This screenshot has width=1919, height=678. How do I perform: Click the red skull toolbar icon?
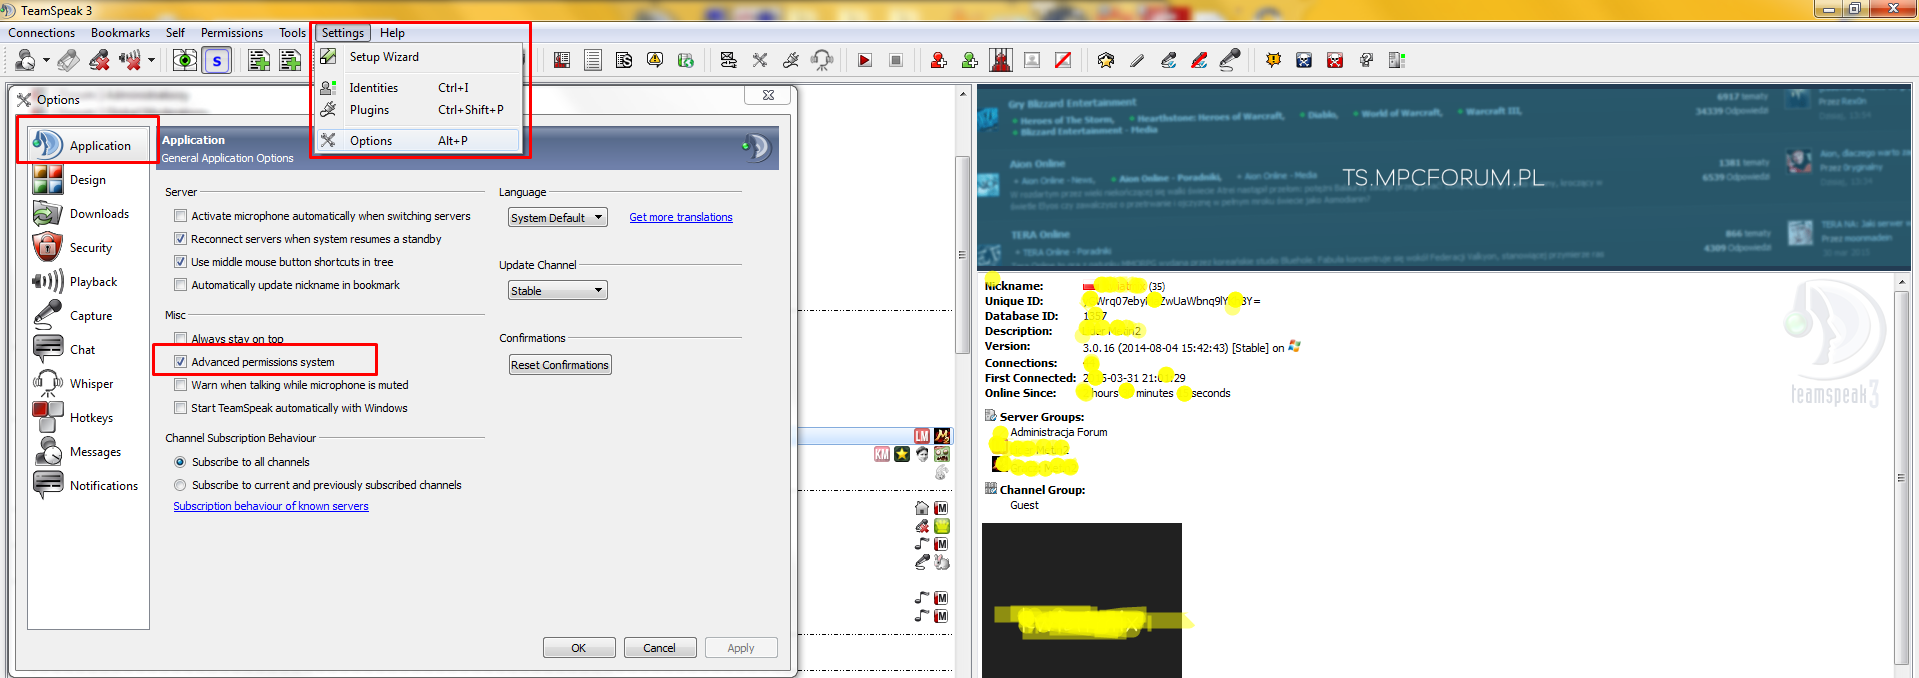click(1335, 61)
